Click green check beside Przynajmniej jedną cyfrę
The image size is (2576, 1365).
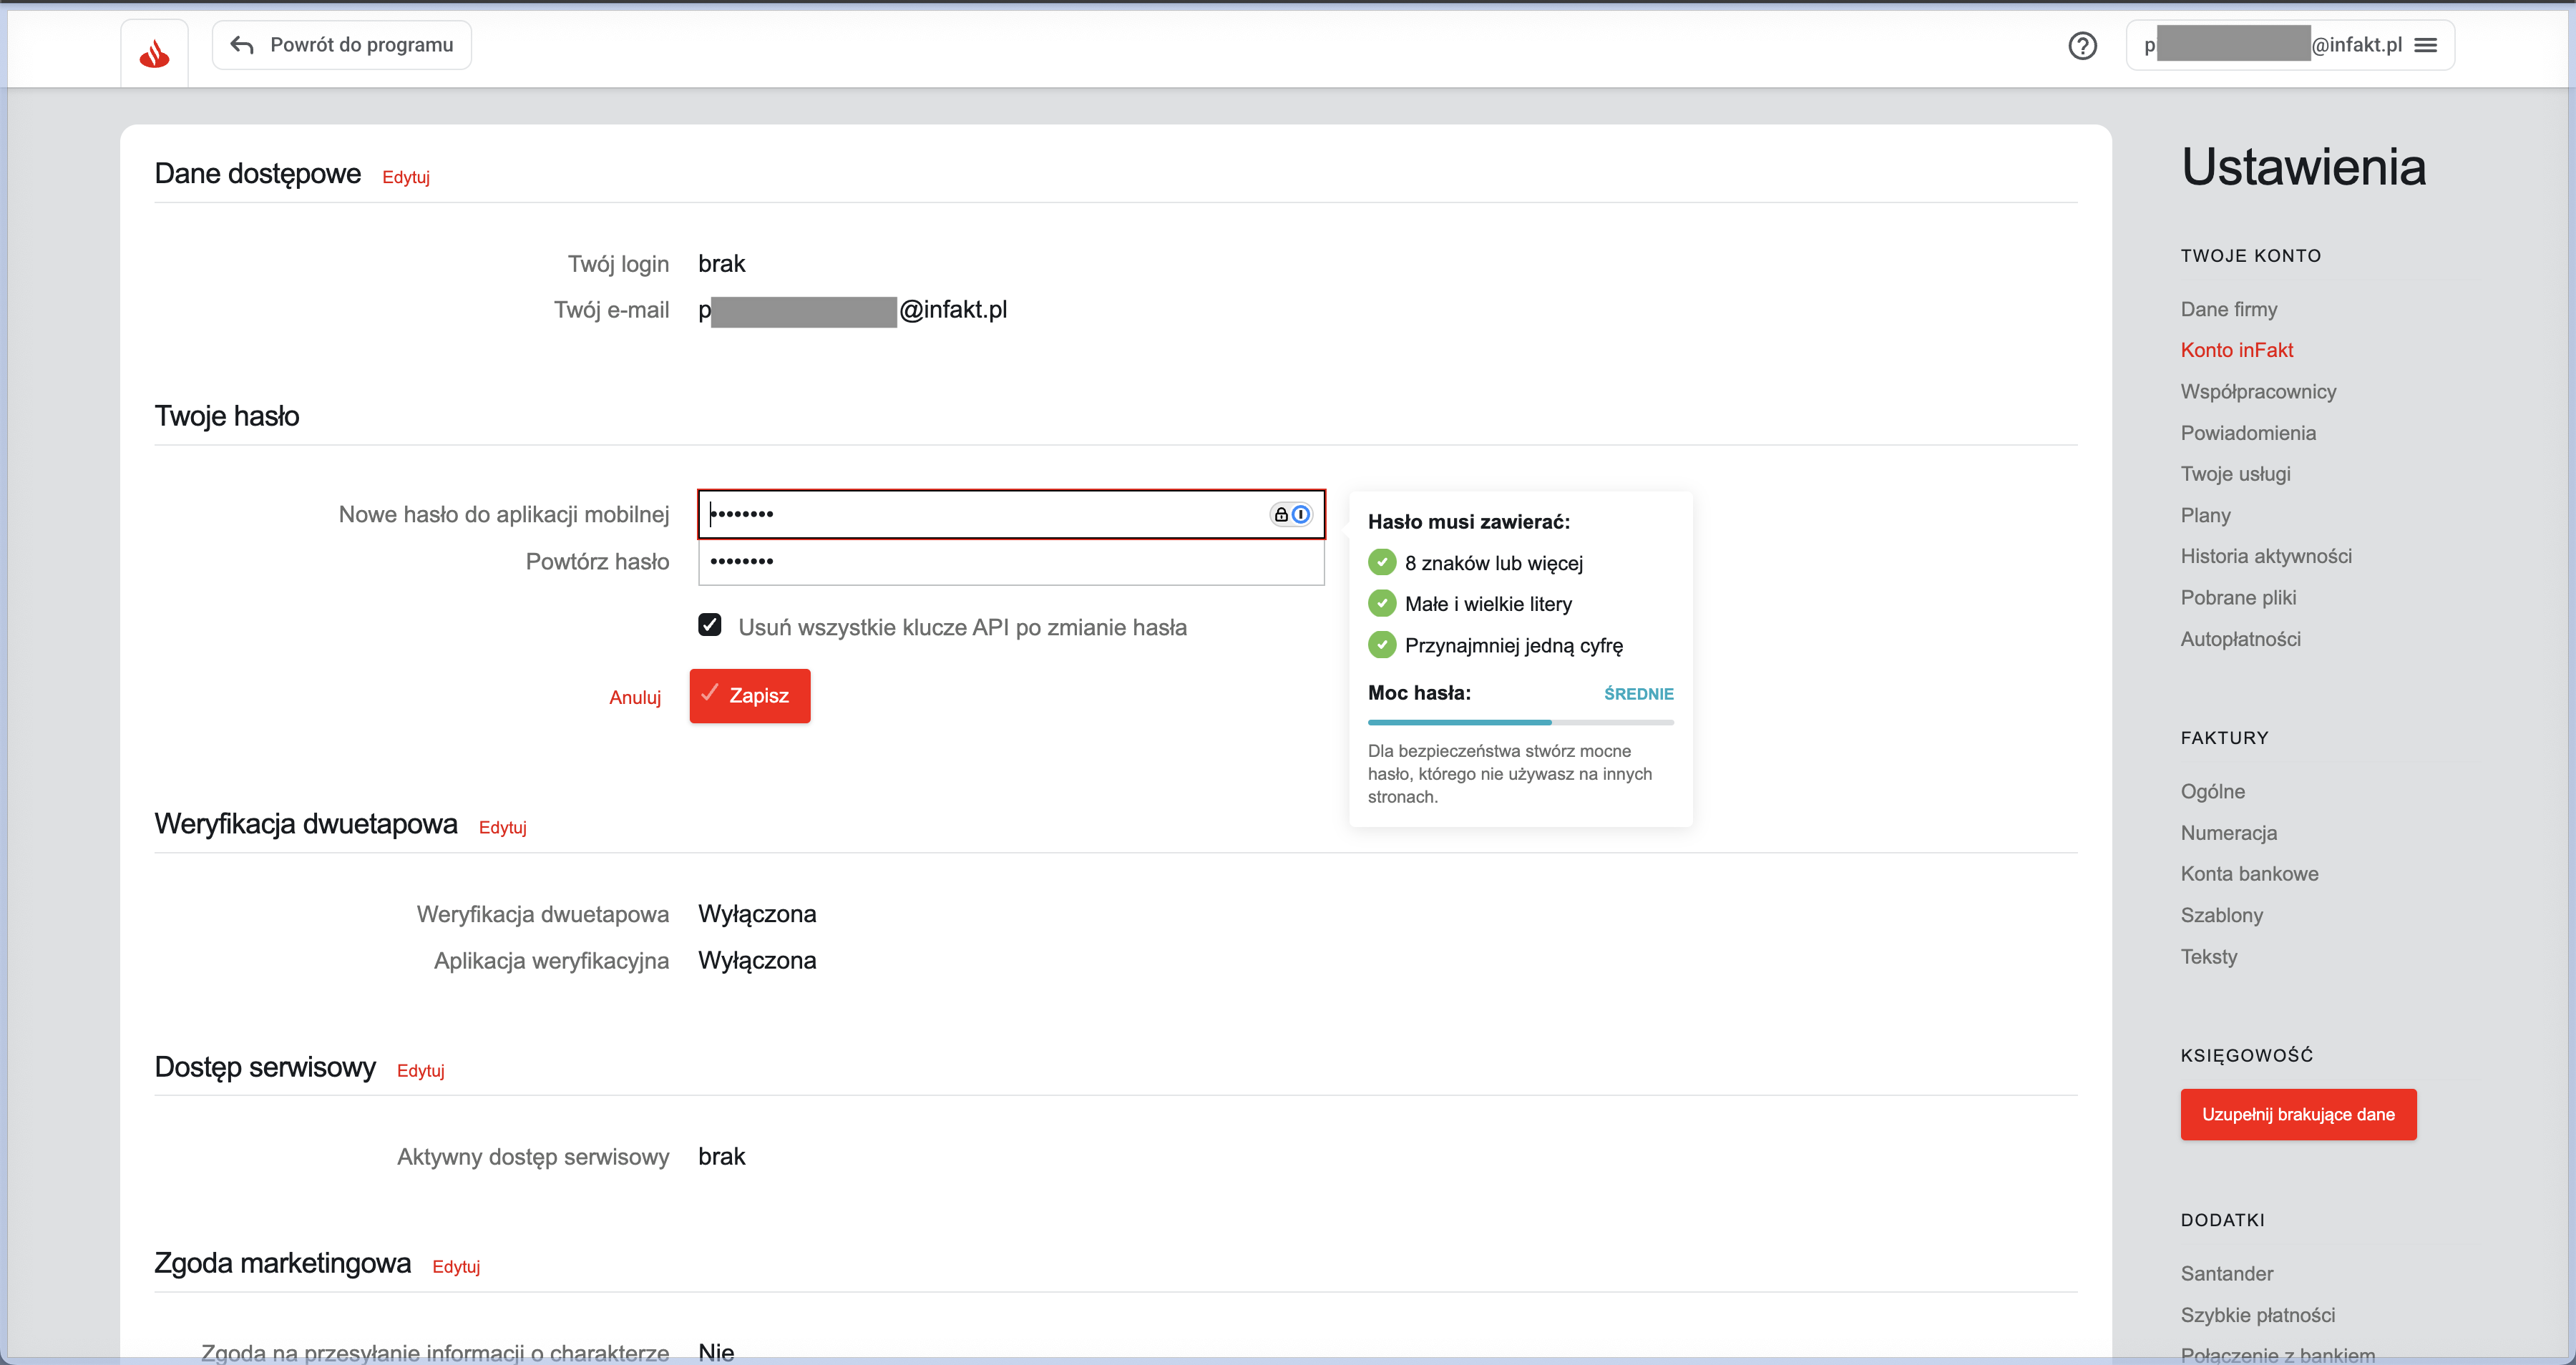(x=1382, y=645)
